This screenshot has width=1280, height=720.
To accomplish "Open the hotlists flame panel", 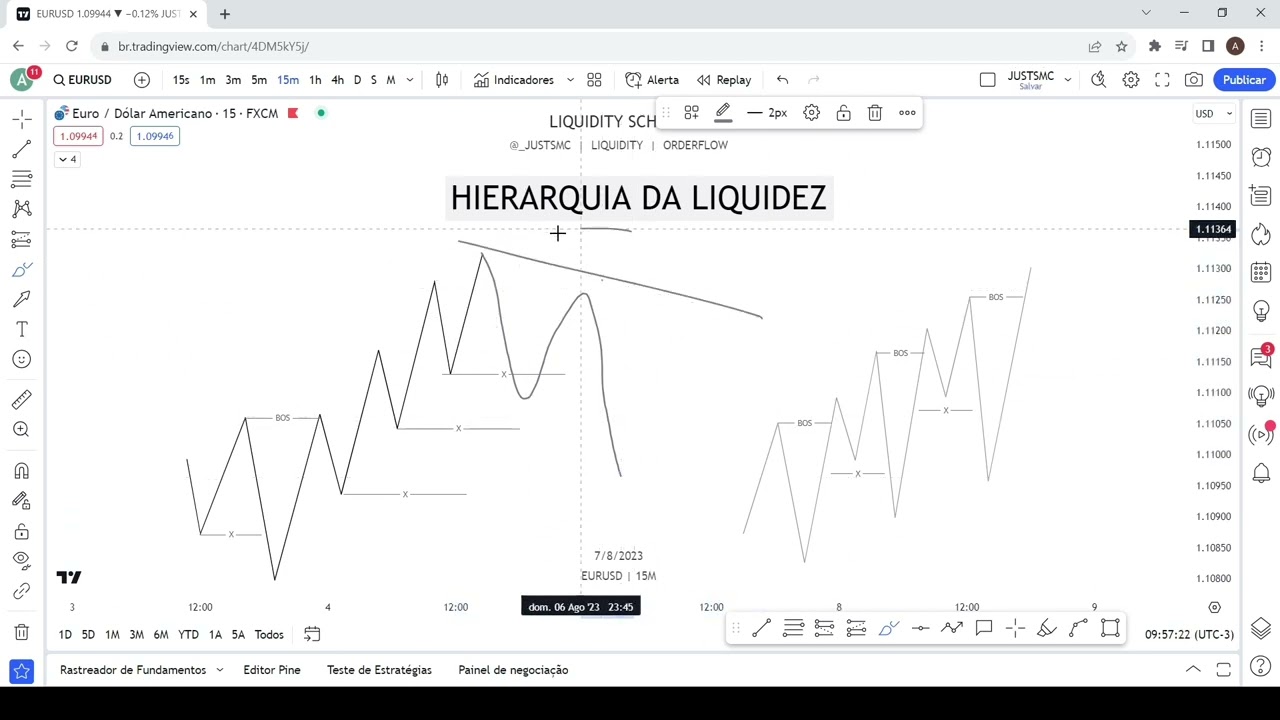I will click(x=1261, y=235).
